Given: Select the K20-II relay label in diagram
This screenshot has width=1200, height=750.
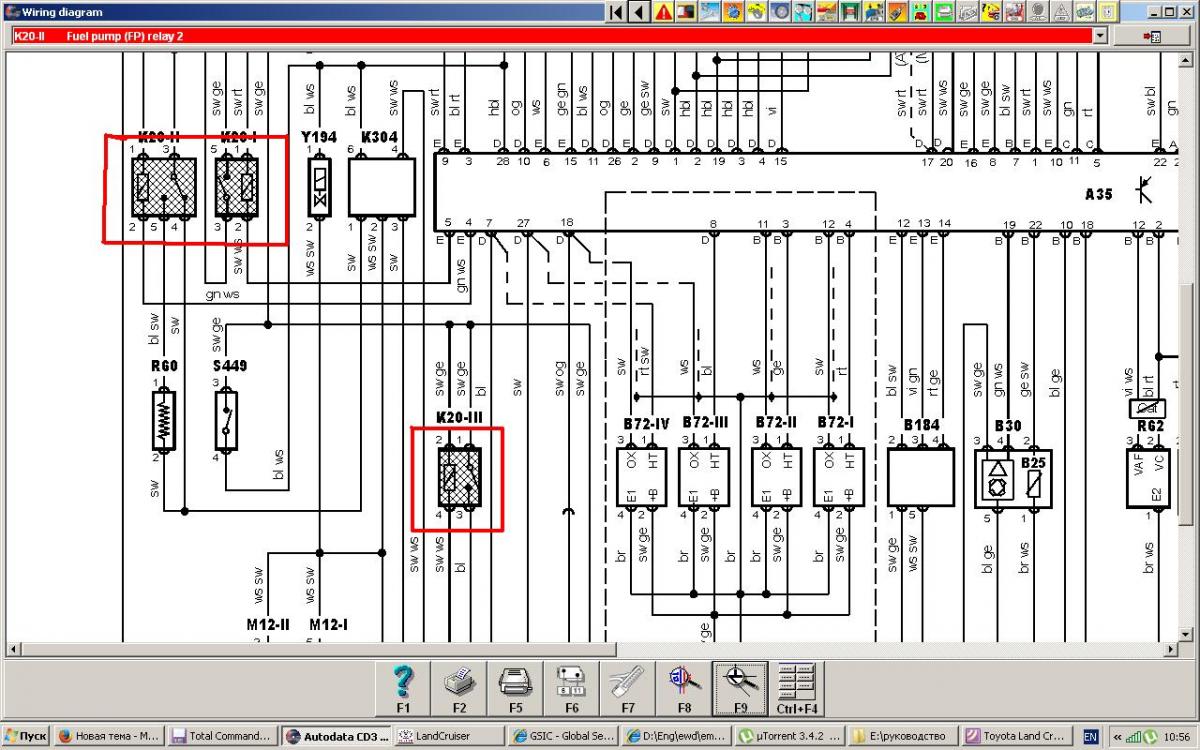Looking at the screenshot, I should [x=160, y=136].
